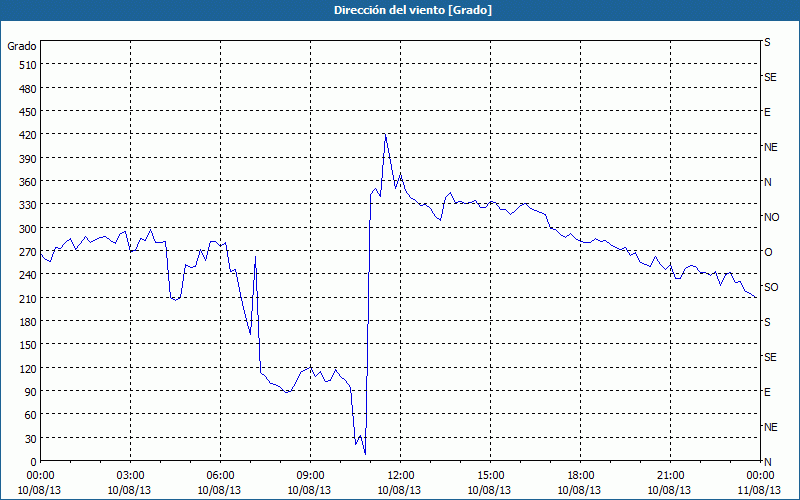Click the 270 degree axis value
This screenshot has height=500, width=800.
[x=28, y=252]
